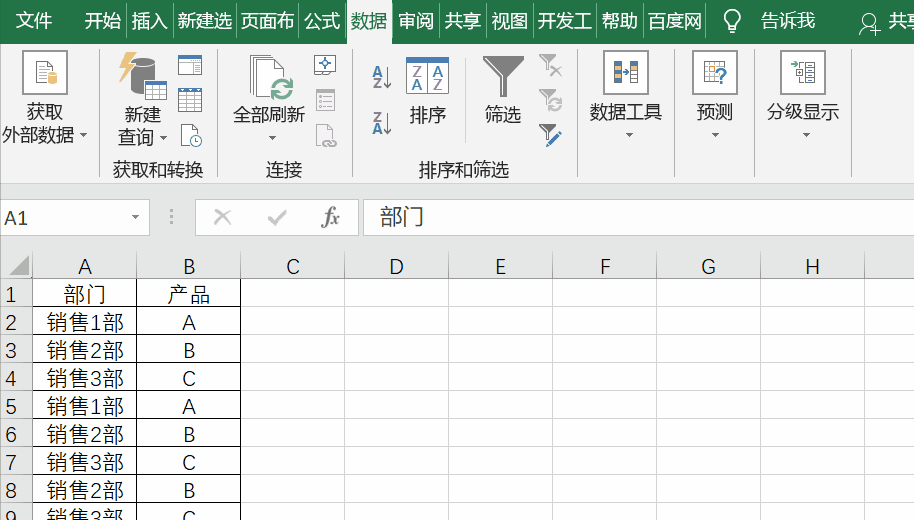
Task: Expand the 新建查询 dropdown arrow
Action: [163, 138]
